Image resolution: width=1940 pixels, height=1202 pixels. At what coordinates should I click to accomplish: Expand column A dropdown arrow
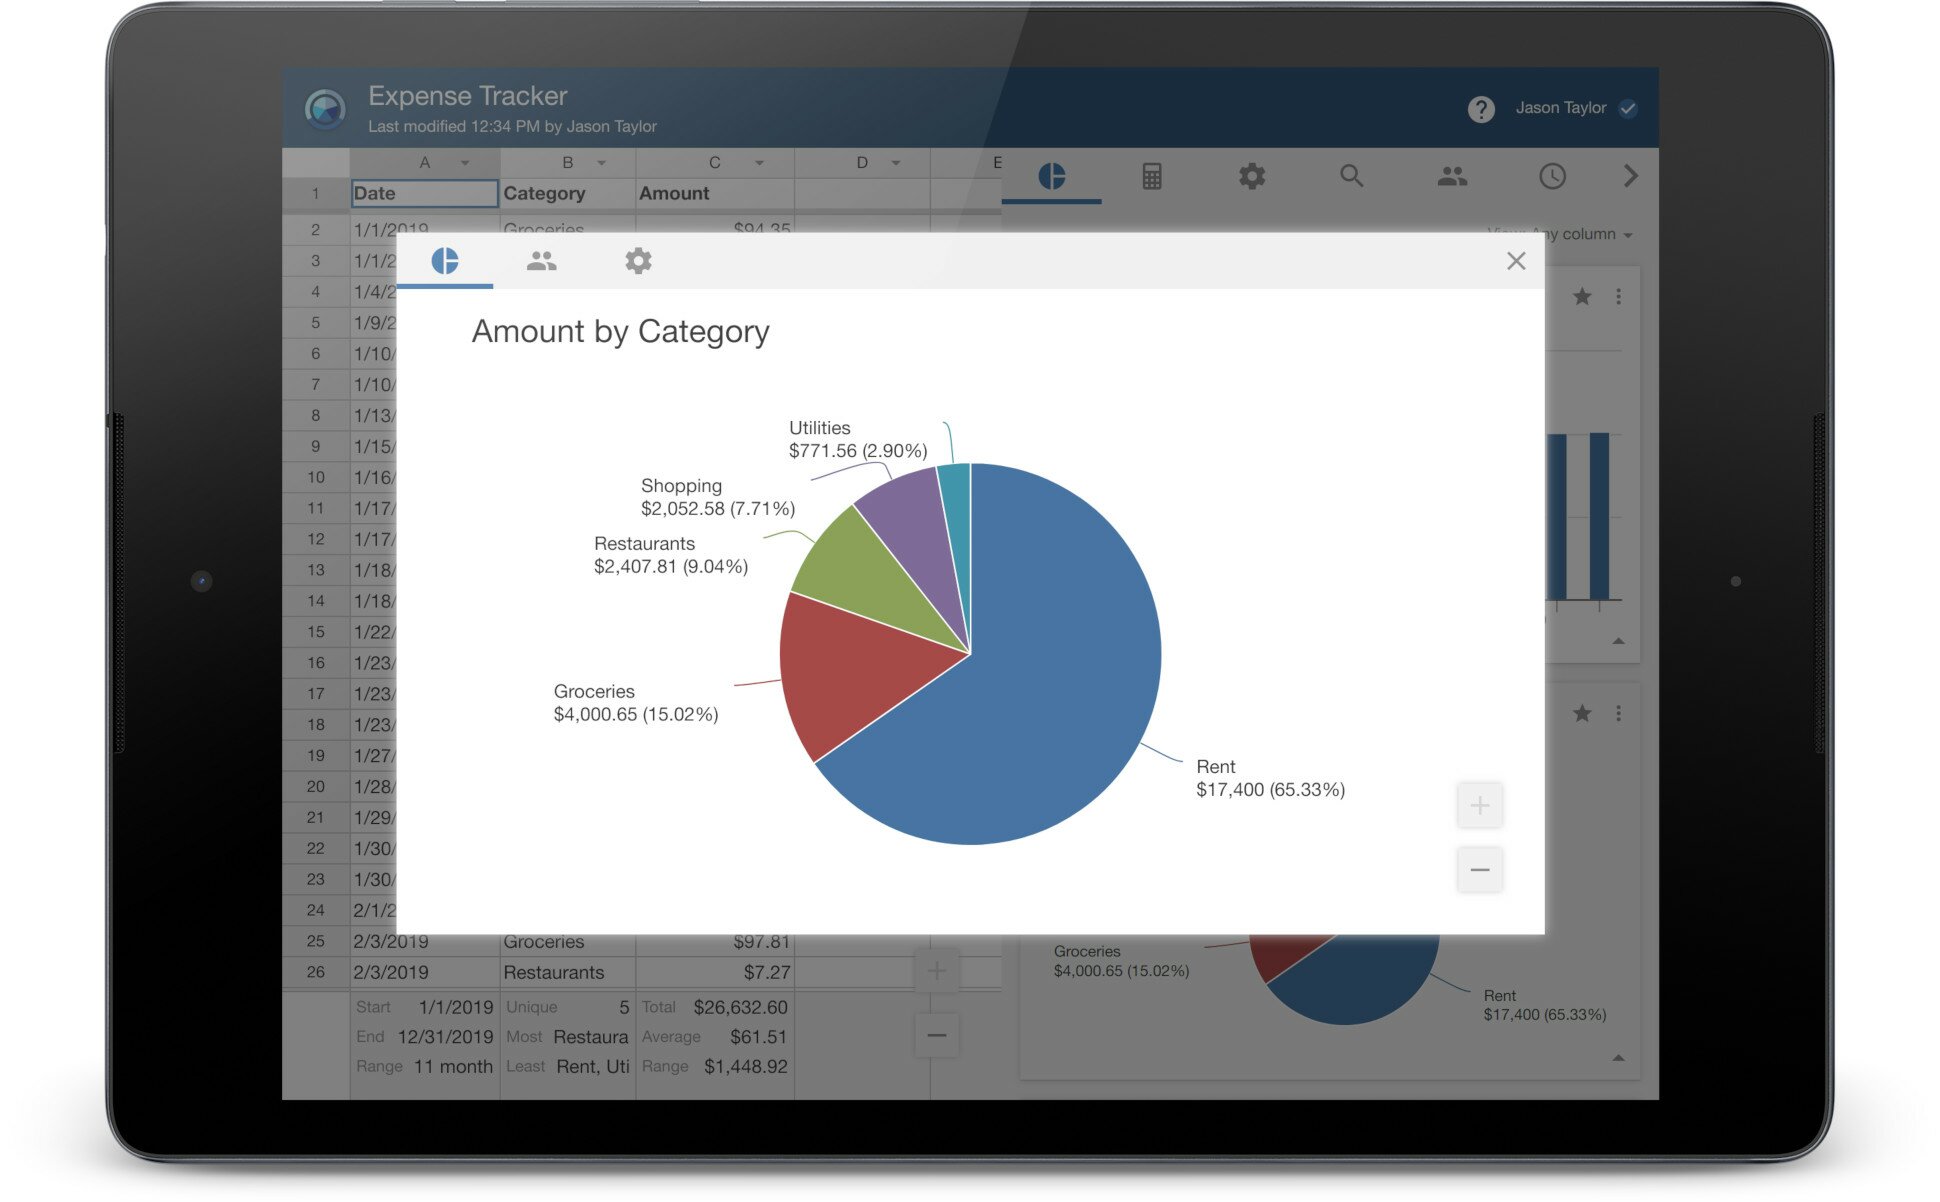[x=465, y=163]
